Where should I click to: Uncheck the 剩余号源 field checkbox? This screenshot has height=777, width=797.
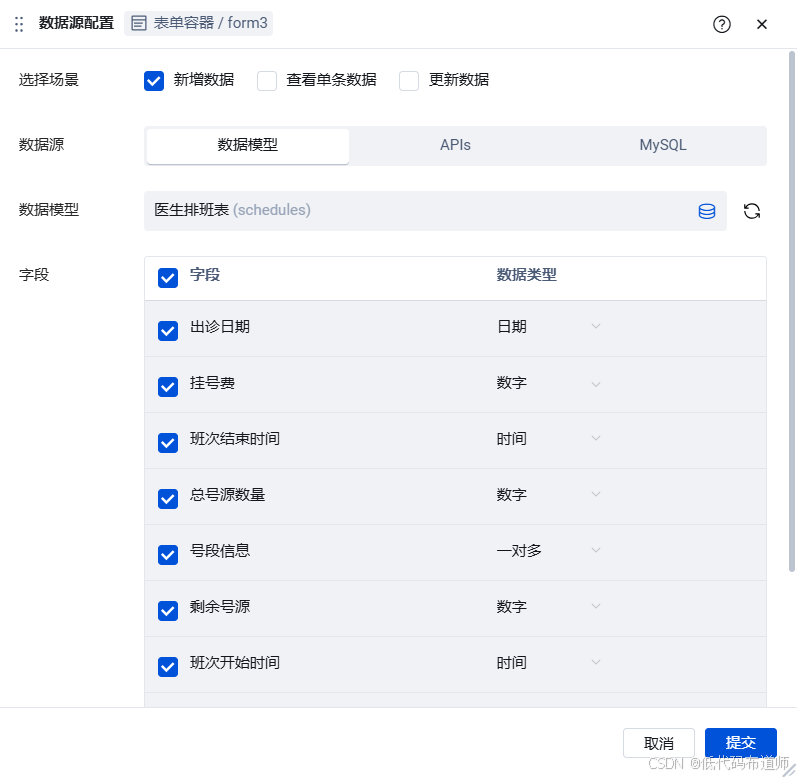168,610
